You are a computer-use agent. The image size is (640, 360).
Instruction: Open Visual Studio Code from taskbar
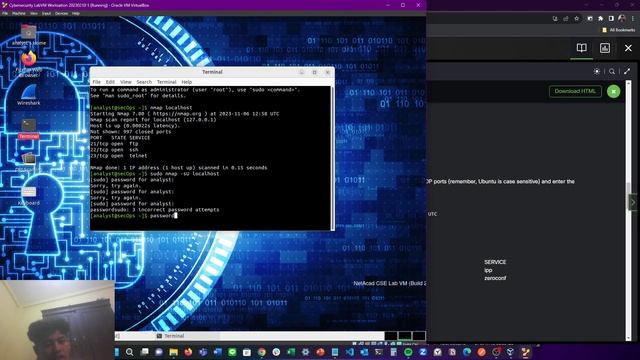pos(350,352)
